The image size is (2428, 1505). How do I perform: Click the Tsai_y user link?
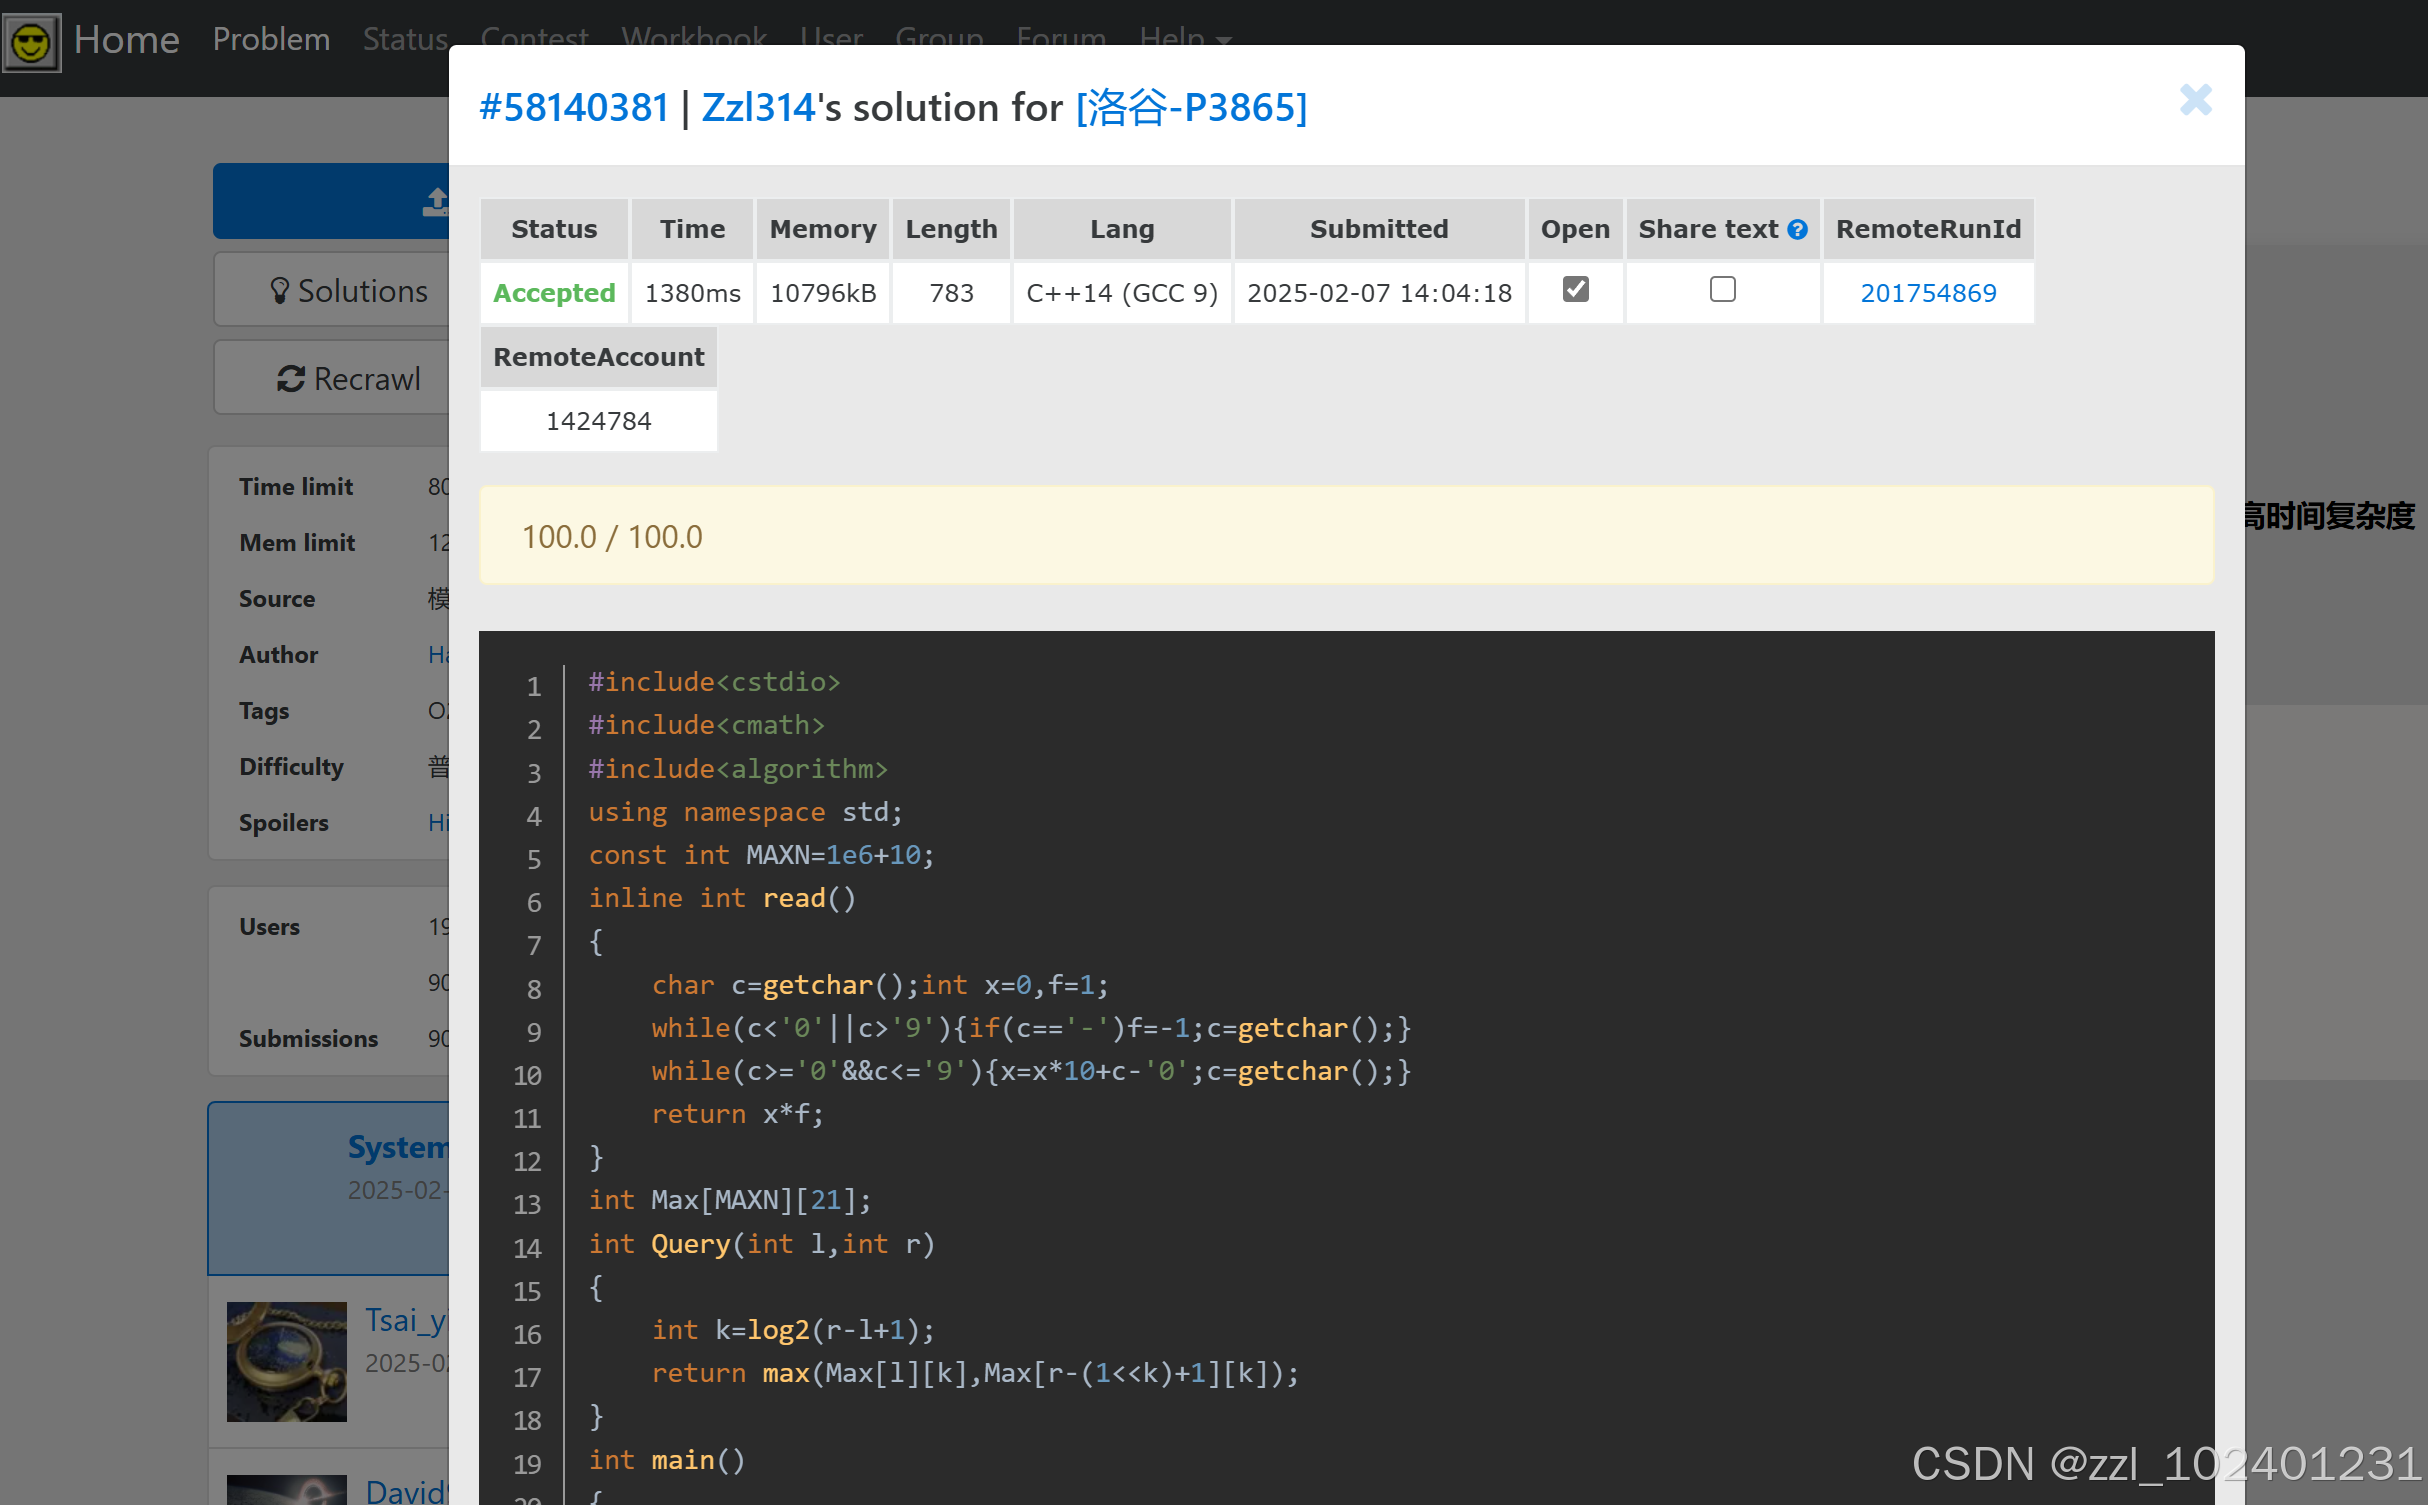click(405, 1320)
